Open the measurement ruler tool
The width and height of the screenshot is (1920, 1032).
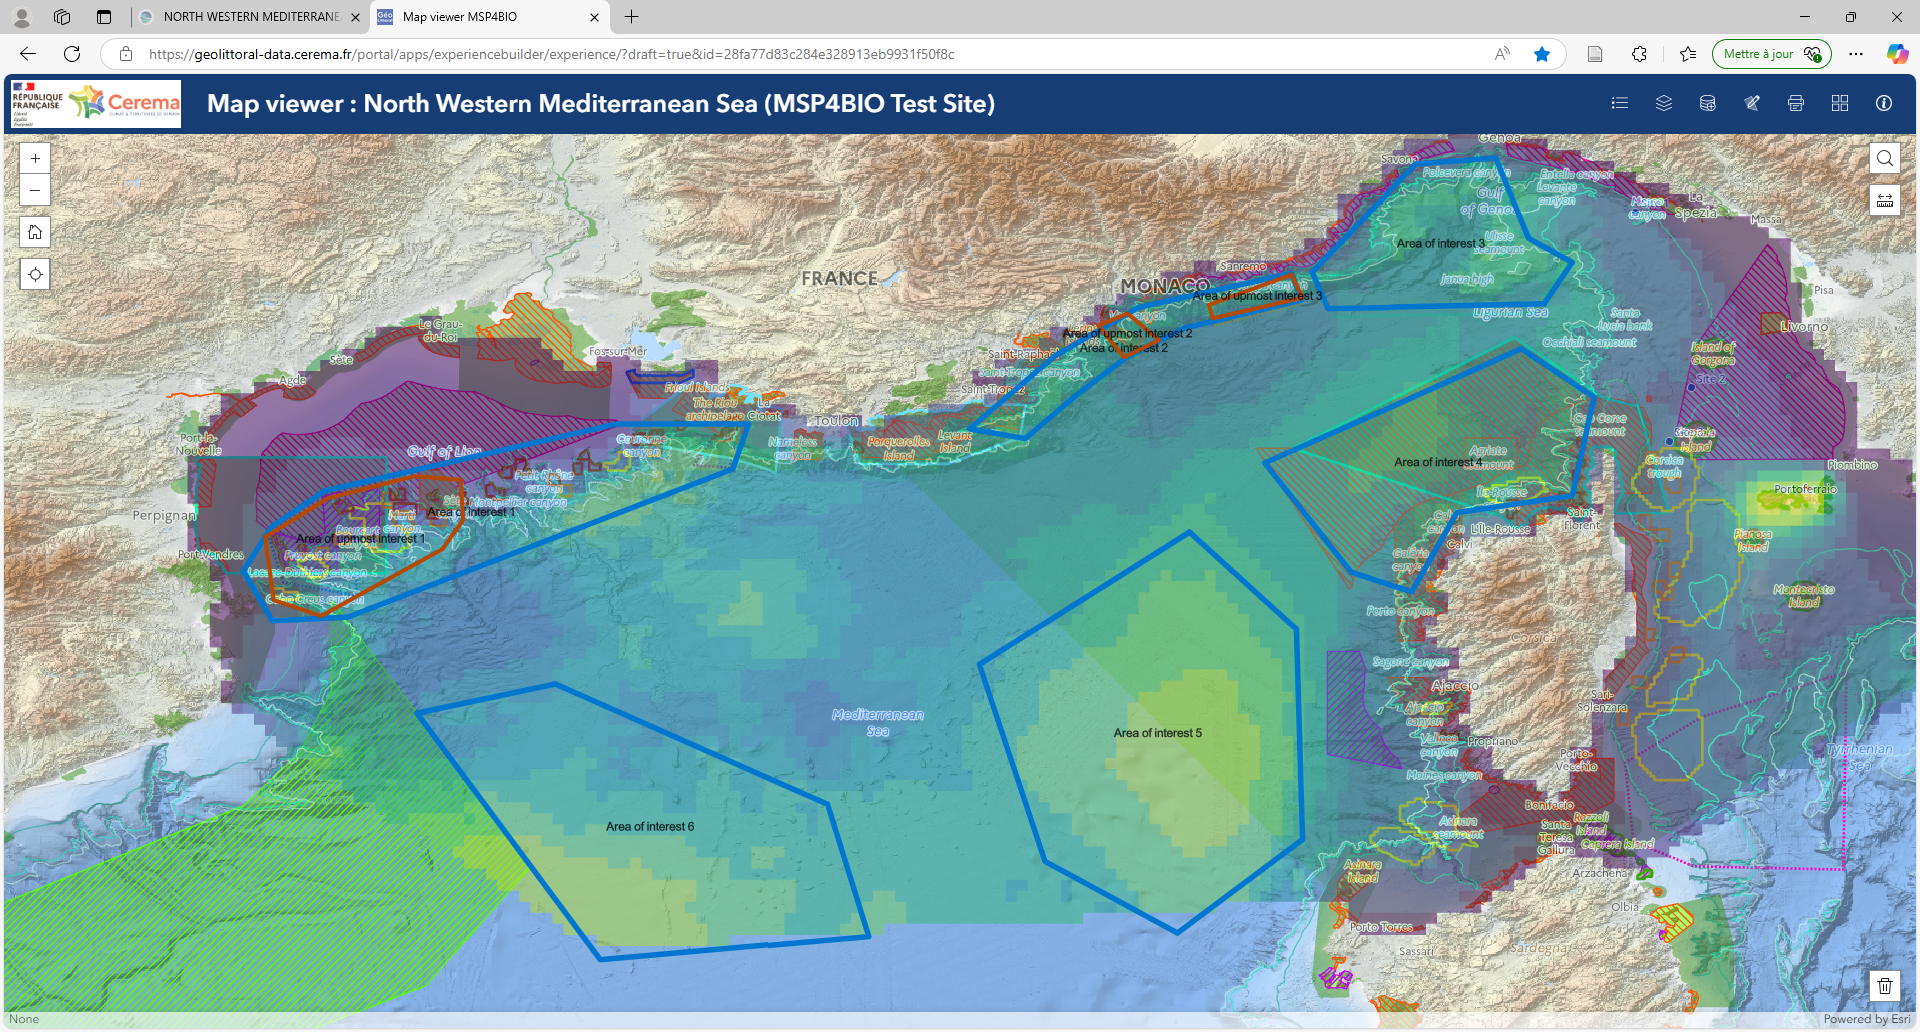pyautogui.click(x=1885, y=200)
